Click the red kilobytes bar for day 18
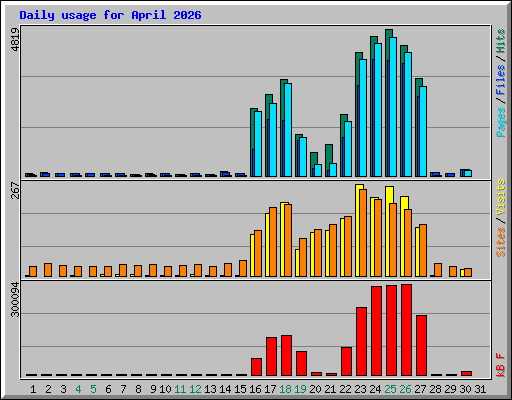 [286, 356]
